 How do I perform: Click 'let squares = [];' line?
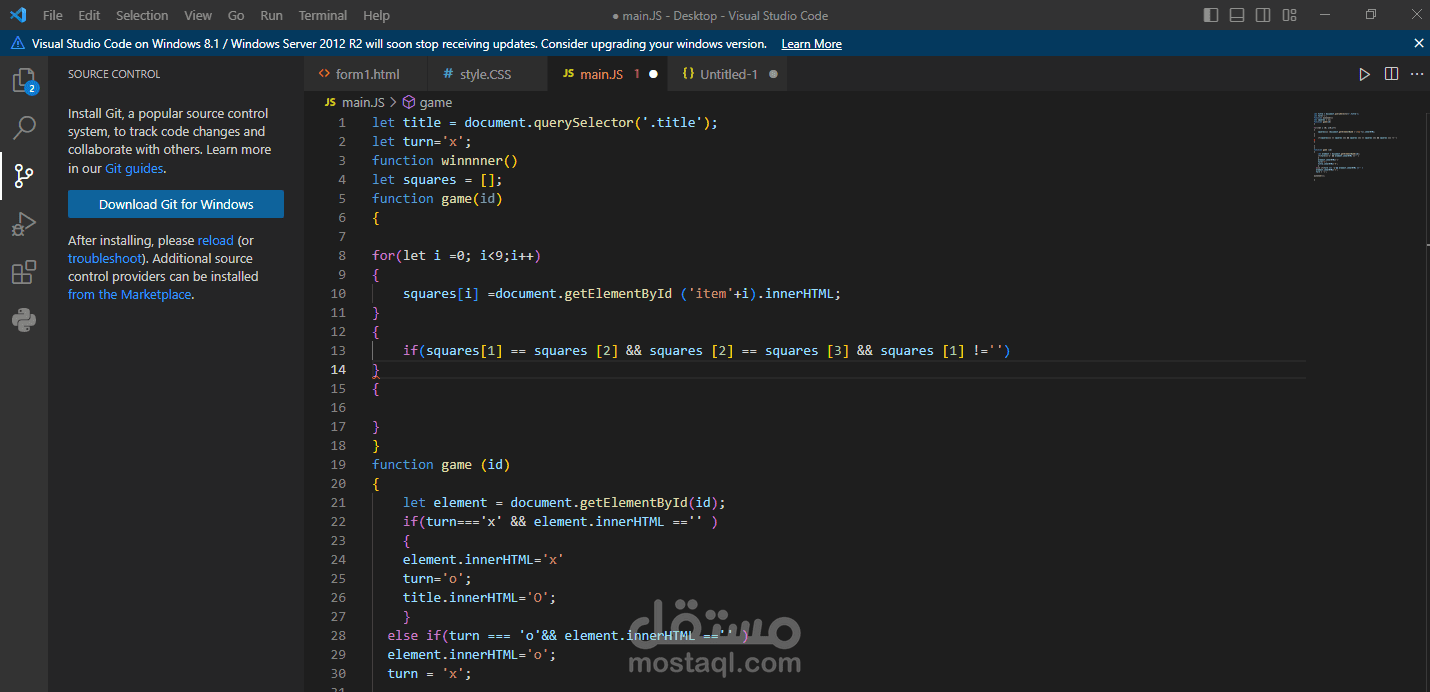pyautogui.click(x=437, y=179)
